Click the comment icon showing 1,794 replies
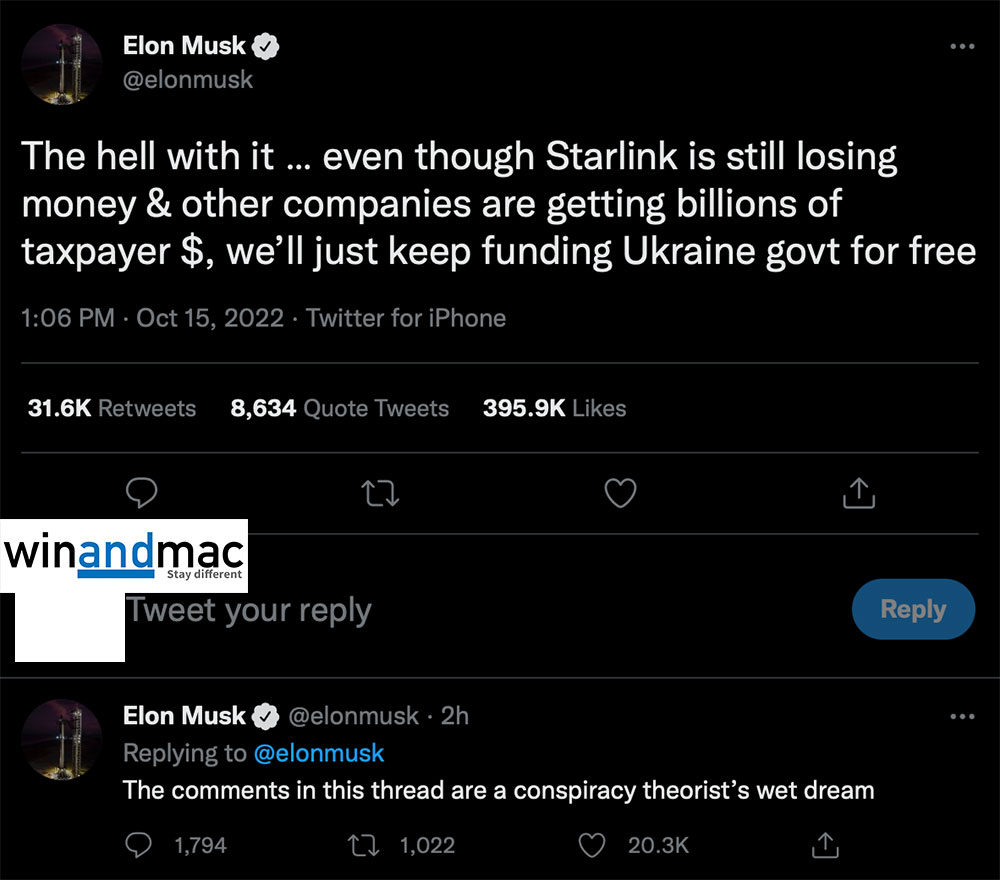The height and width of the screenshot is (880, 1000). [x=139, y=845]
